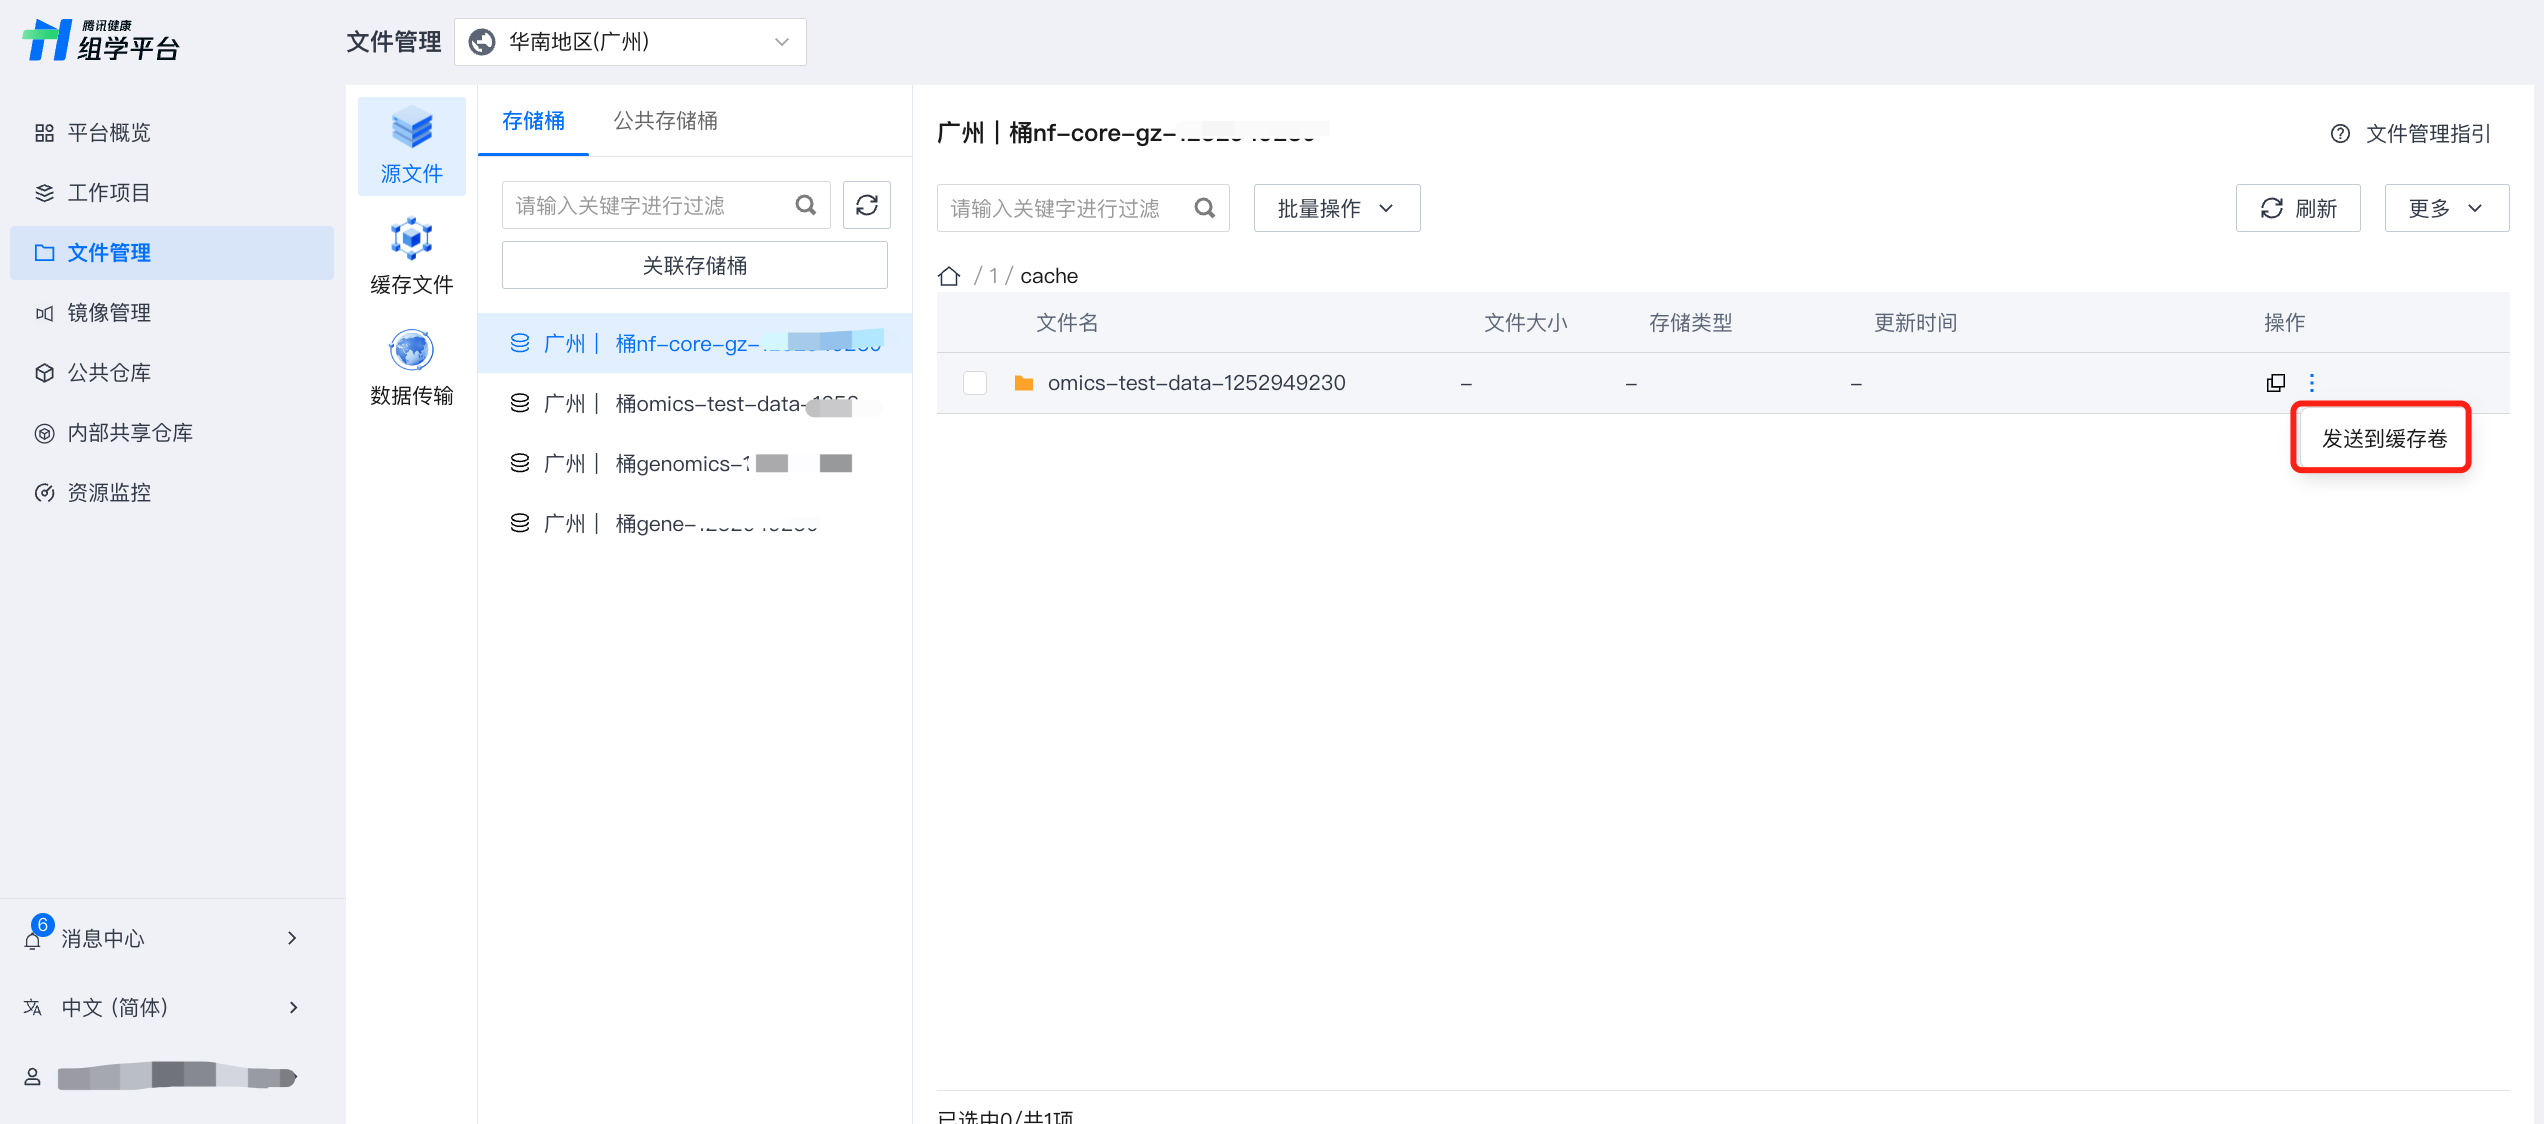Click the copy icon for omics-test-data folder
Viewport: 2544px width, 1124px height.
2275,383
